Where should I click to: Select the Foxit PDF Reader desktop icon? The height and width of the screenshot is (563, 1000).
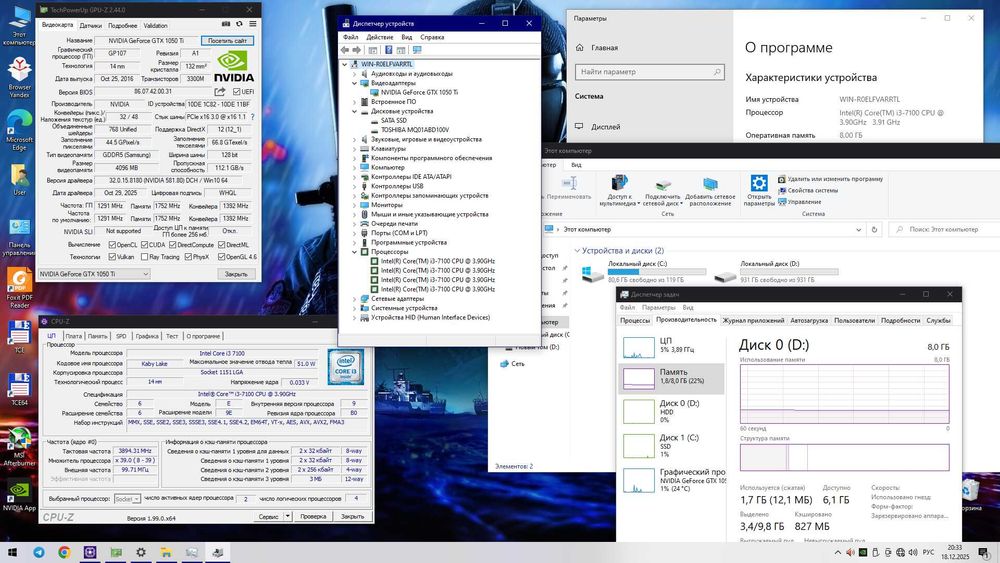[x=19, y=288]
